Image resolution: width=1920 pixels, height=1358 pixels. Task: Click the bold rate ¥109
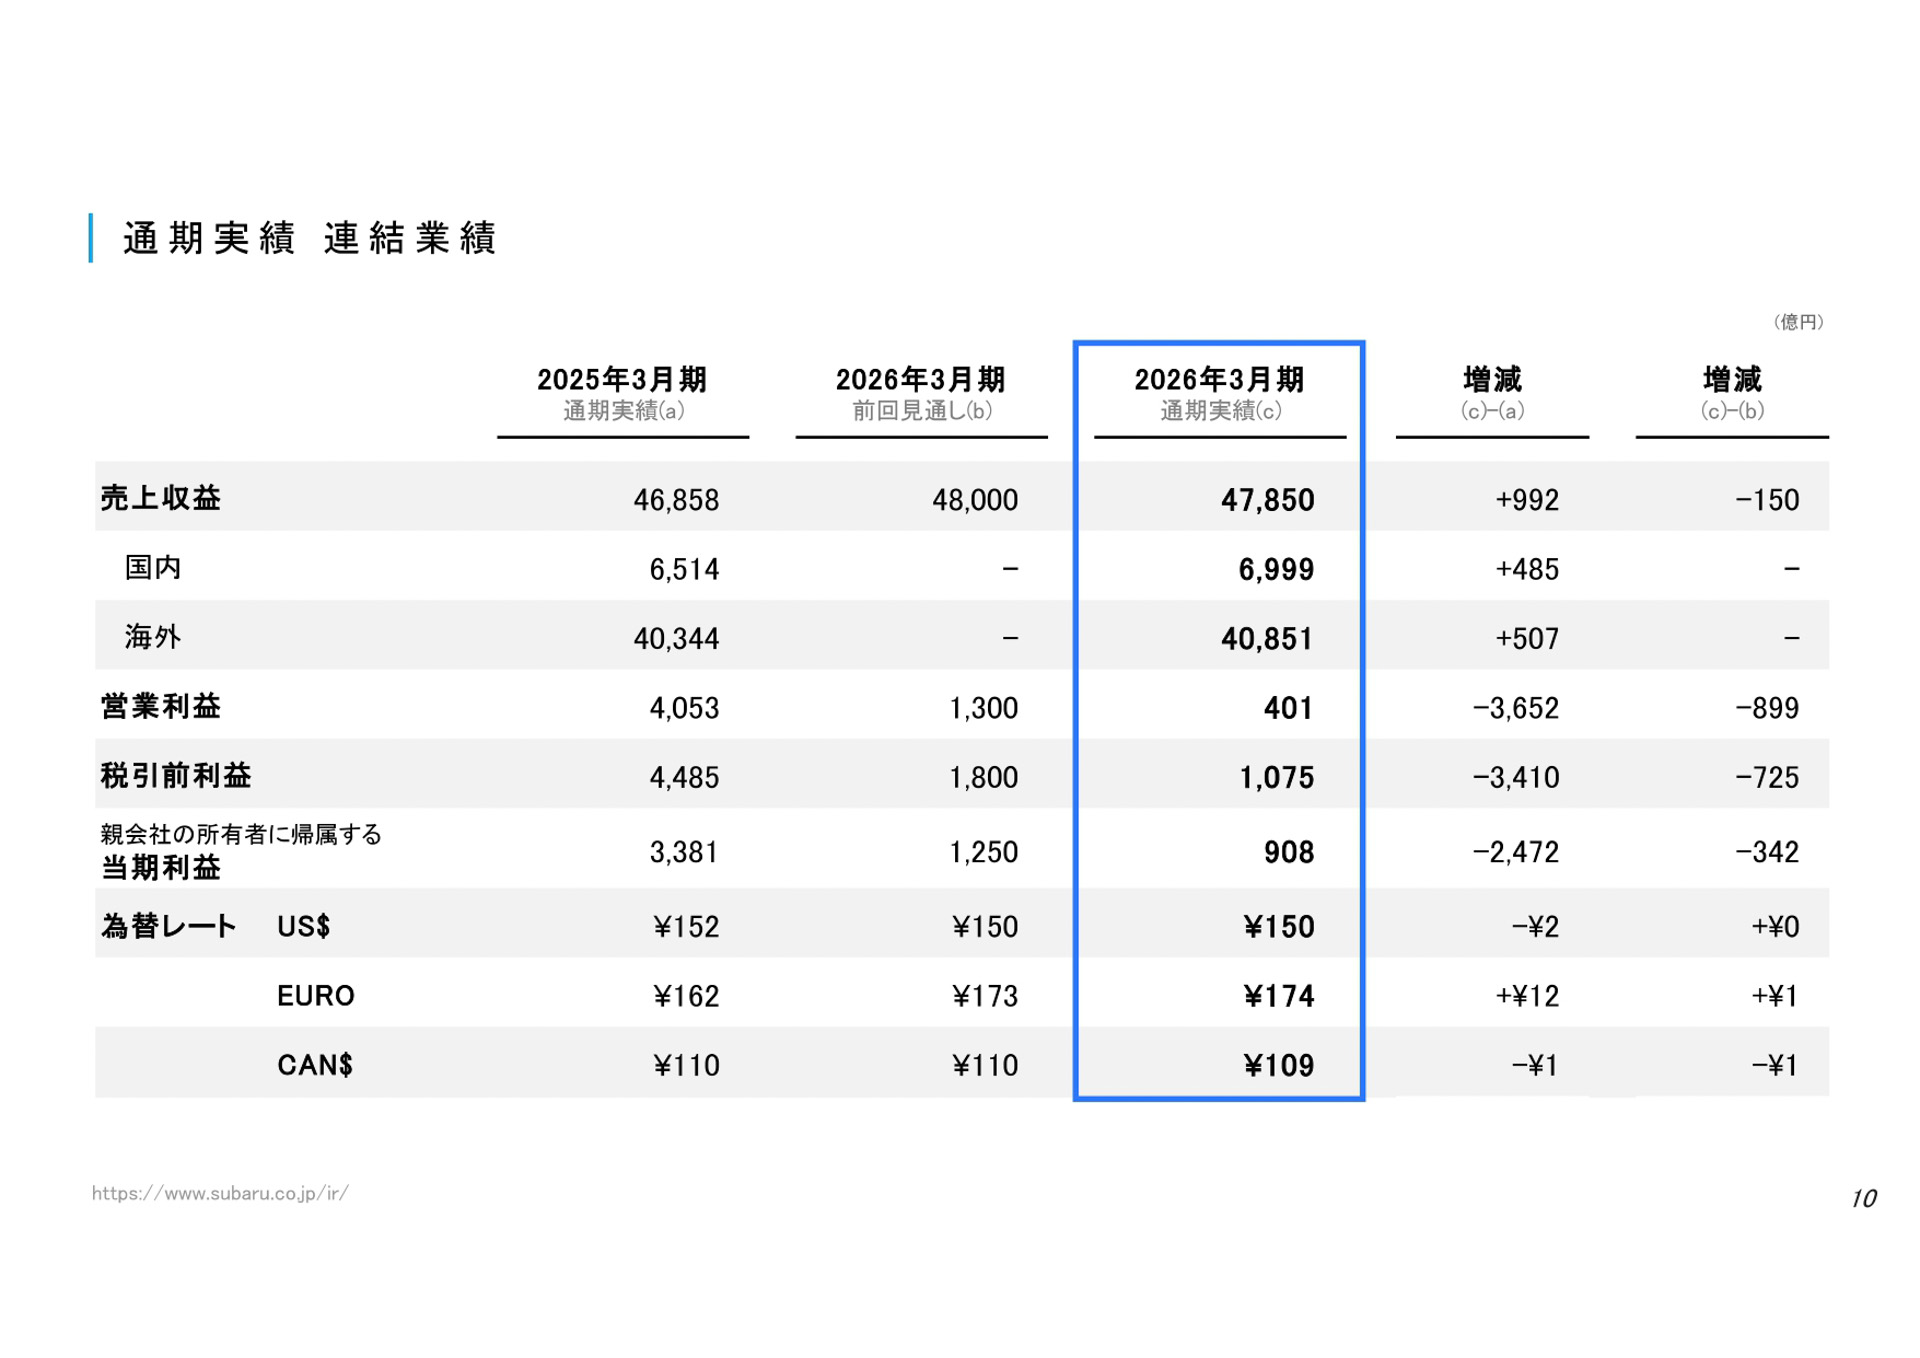pos(1279,1066)
